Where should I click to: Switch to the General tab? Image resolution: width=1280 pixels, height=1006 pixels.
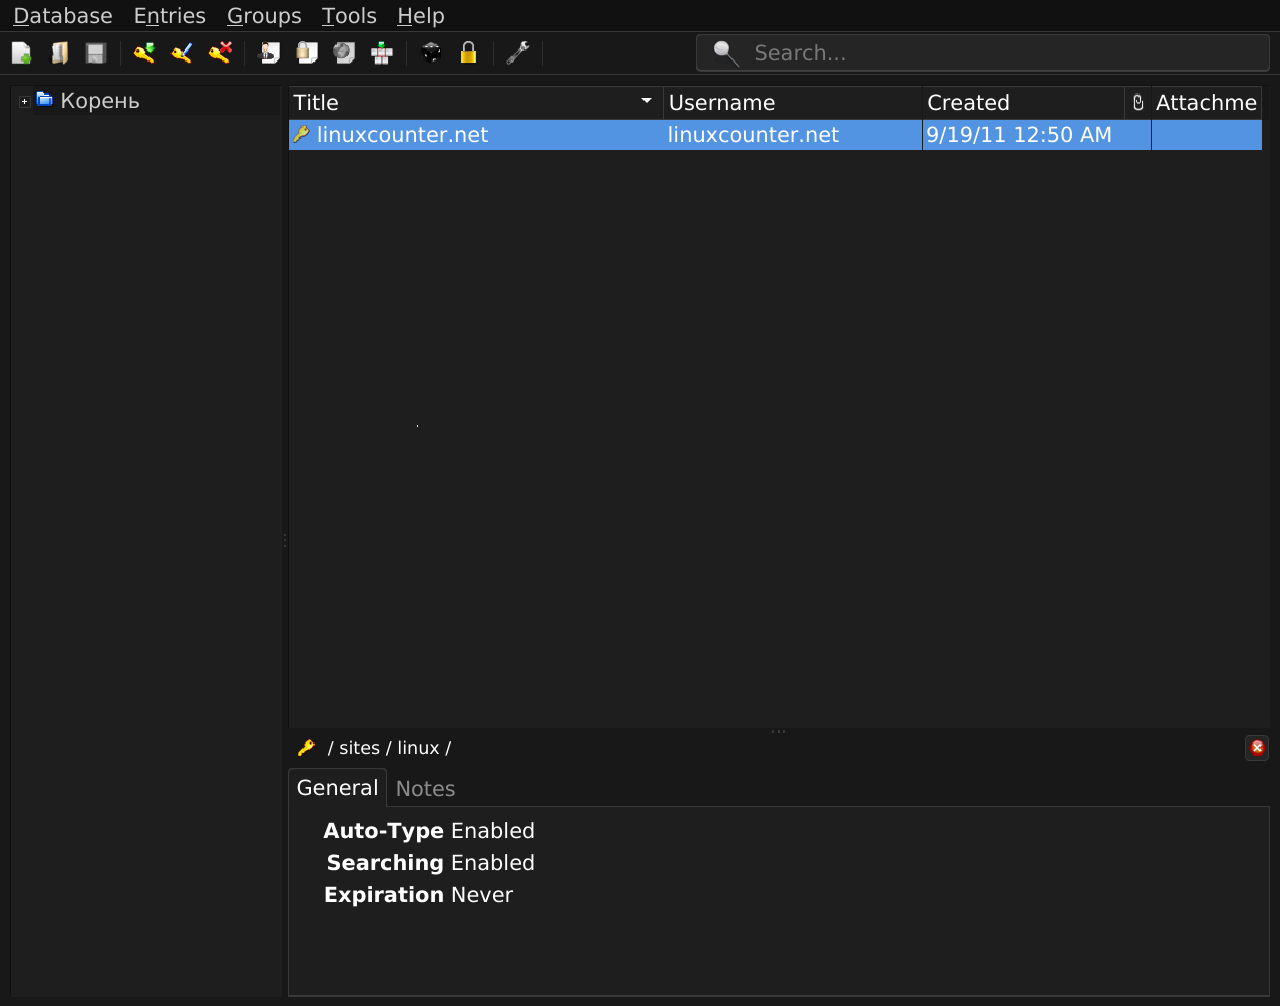coord(337,787)
